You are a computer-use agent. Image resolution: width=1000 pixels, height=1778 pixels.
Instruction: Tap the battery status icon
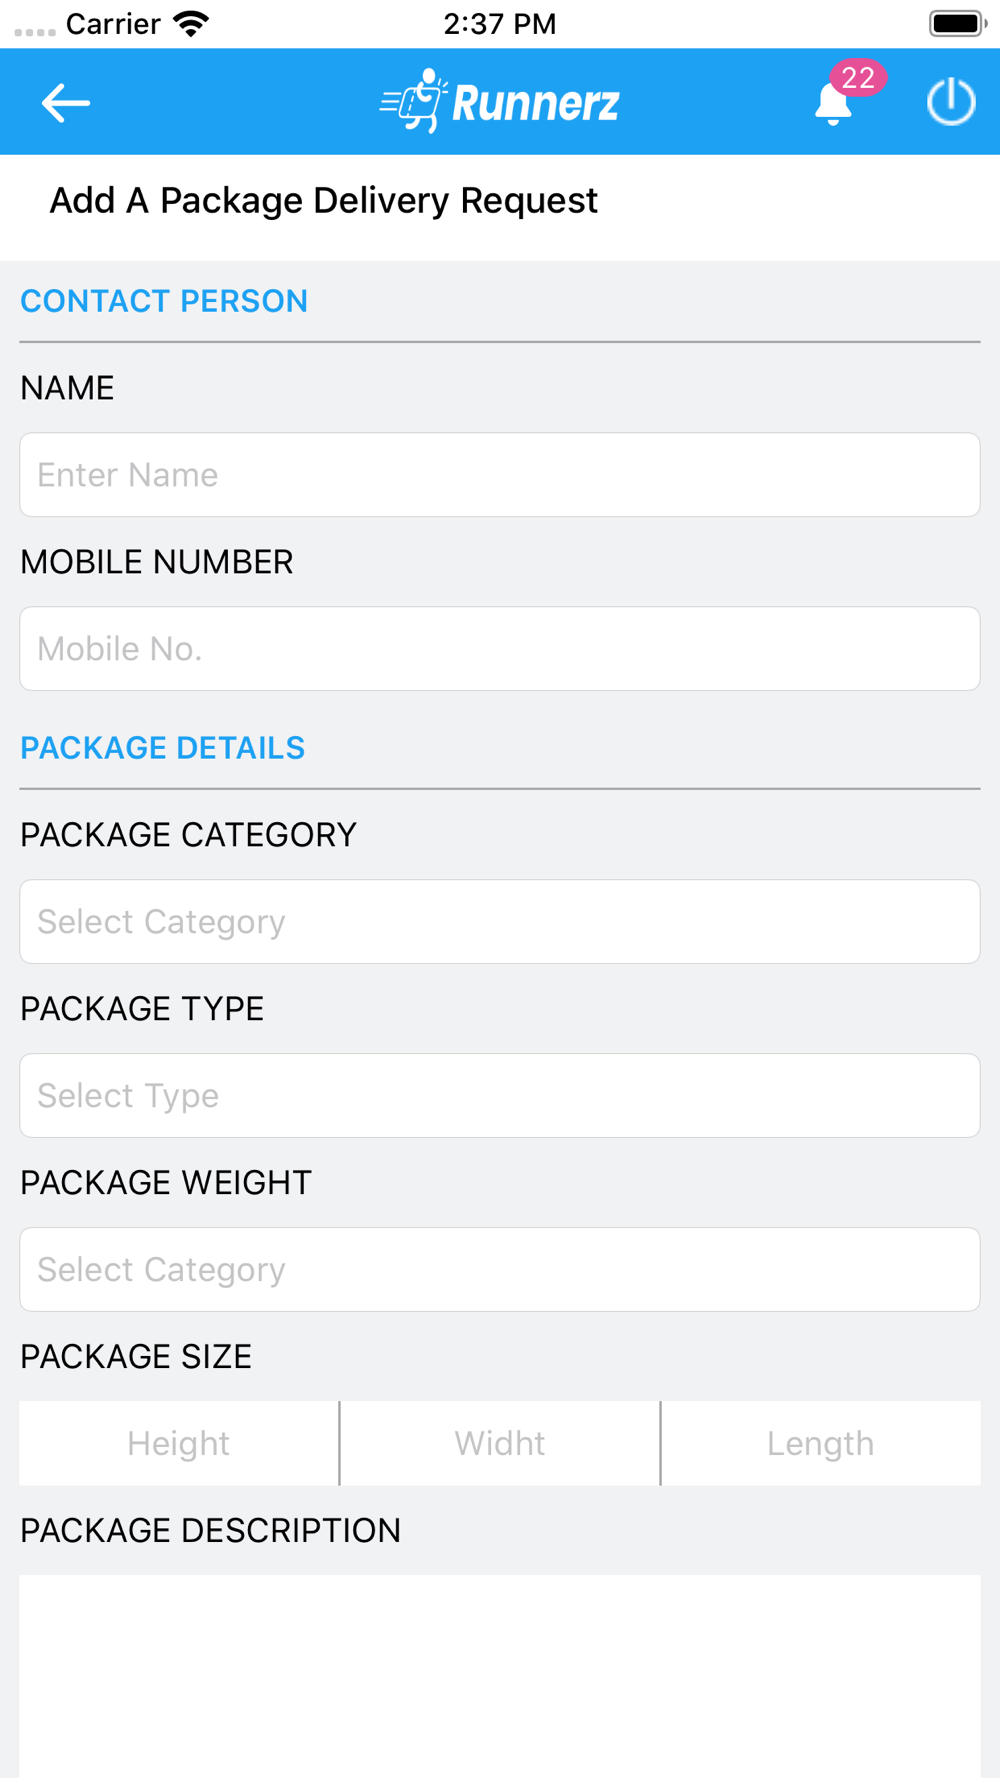pos(957,23)
